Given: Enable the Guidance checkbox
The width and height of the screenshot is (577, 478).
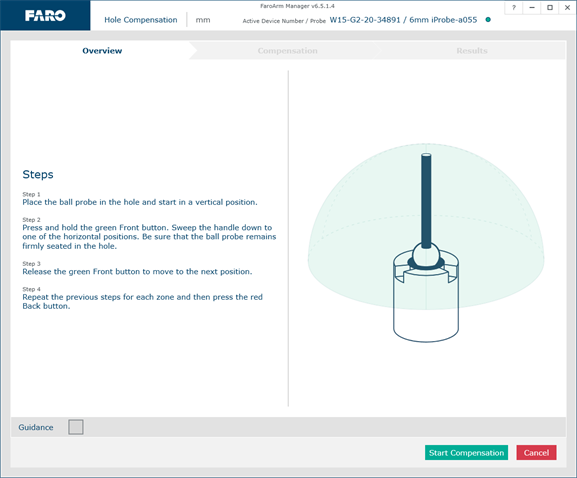Looking at the screenshot, I should coord(76,427).
